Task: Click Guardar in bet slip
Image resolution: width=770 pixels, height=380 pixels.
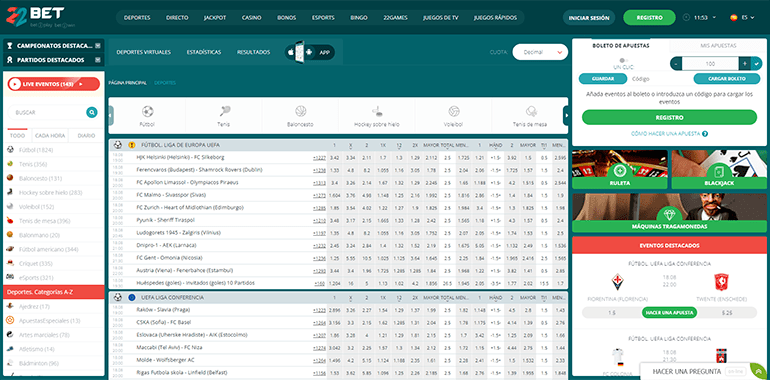Action: 603,79
